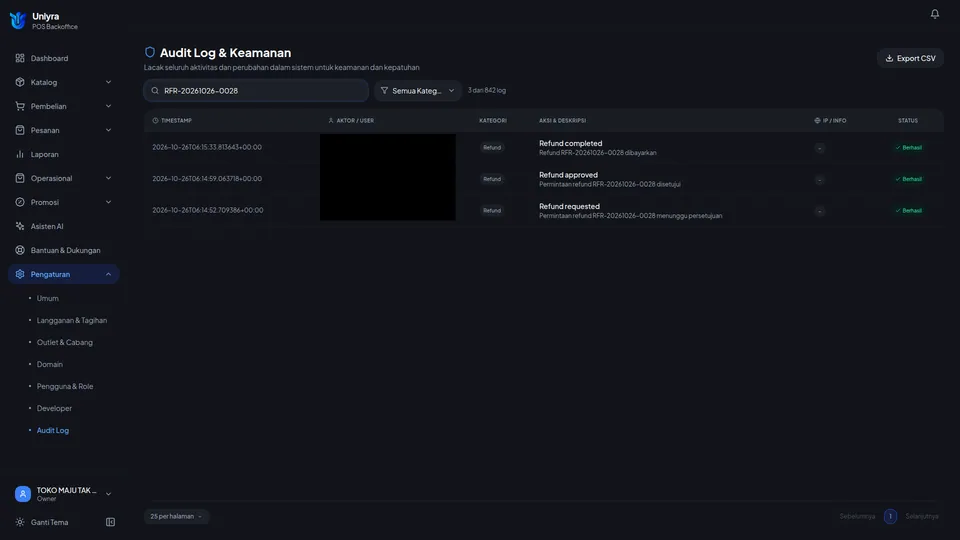Expand the Pembelian menu chevron

point(108,106)
